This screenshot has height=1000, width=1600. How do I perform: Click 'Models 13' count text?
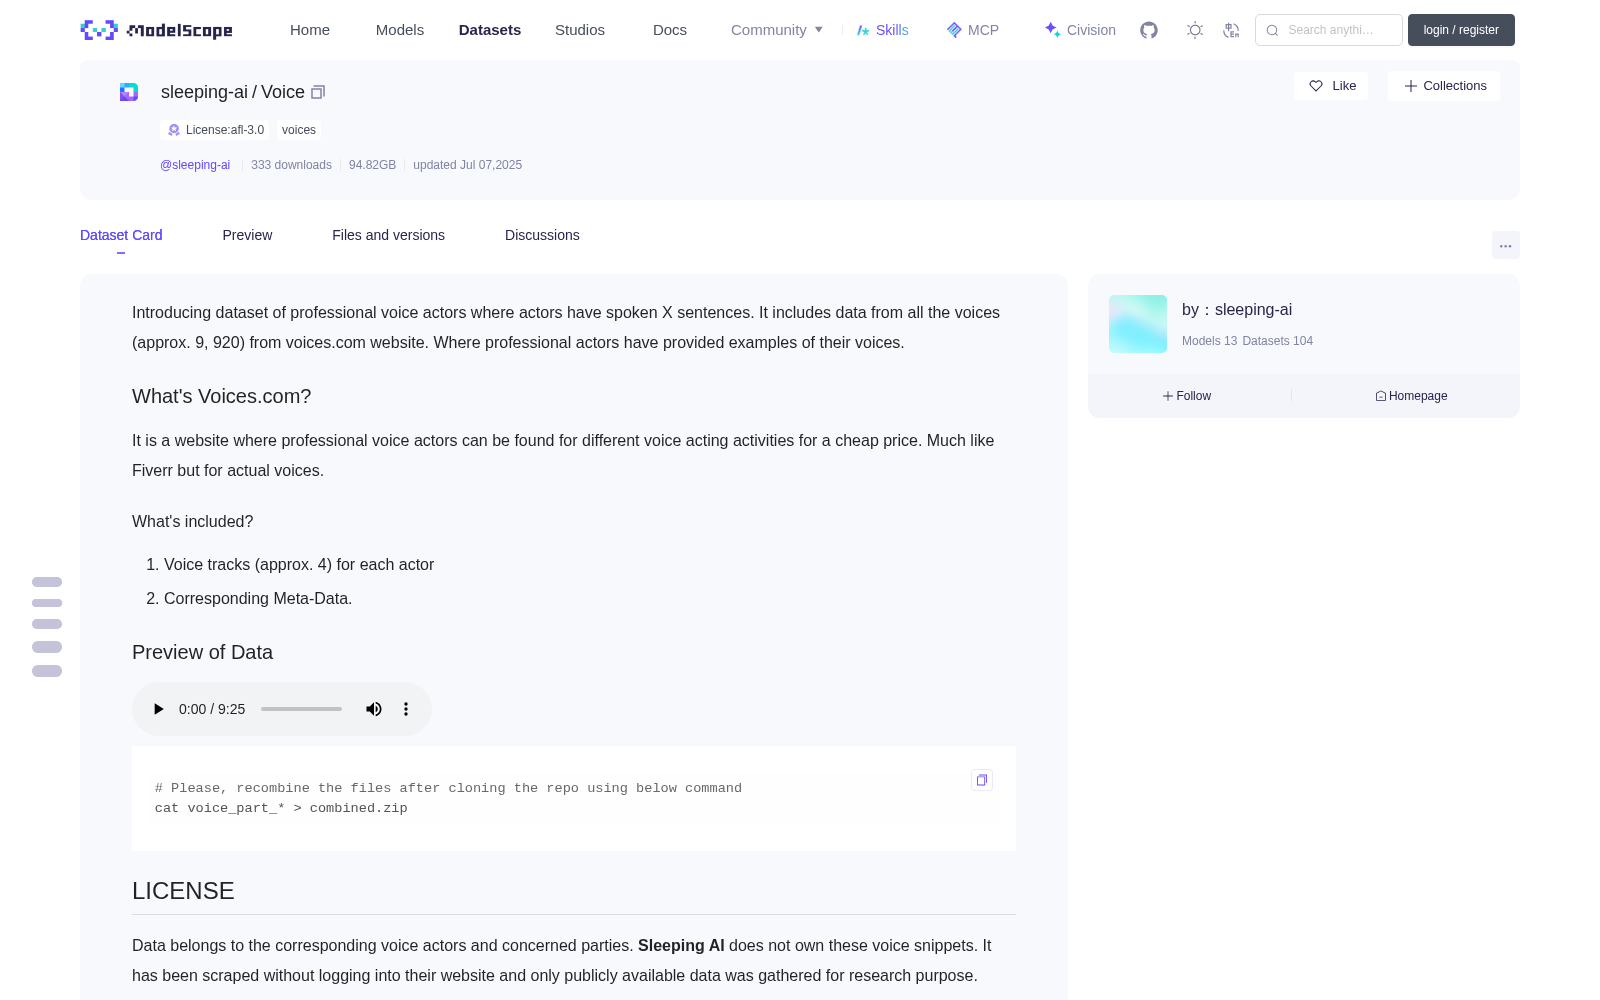[x=1209, y=341]
